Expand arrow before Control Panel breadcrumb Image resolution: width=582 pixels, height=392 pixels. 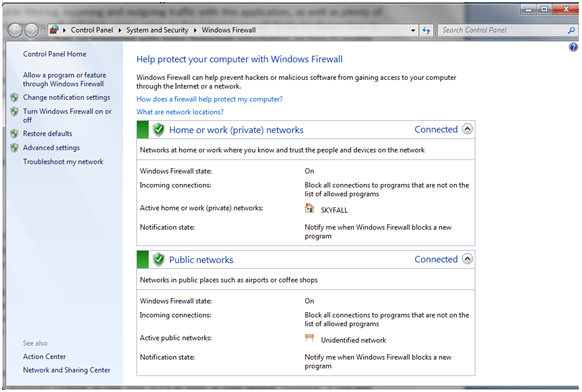(x=64, y=30)
